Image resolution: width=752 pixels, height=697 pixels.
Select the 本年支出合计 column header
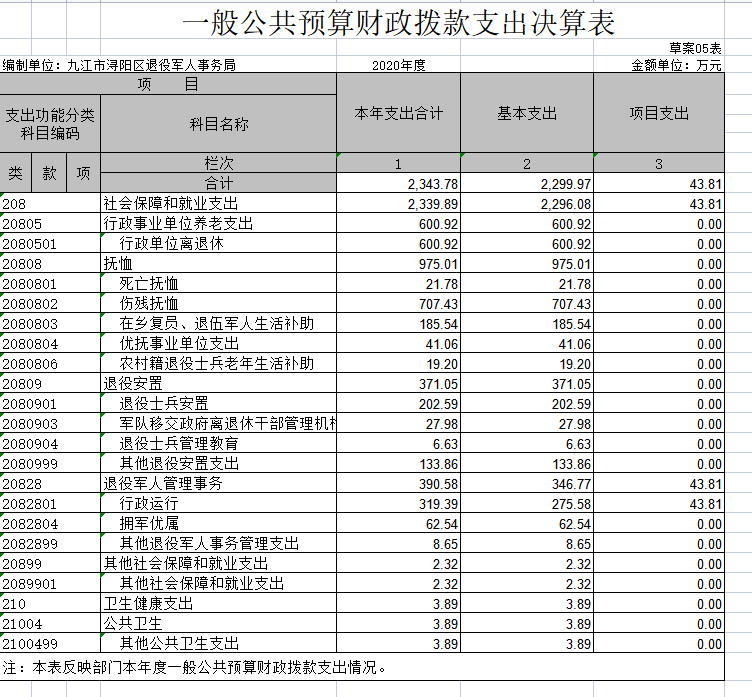pos(398,114)
